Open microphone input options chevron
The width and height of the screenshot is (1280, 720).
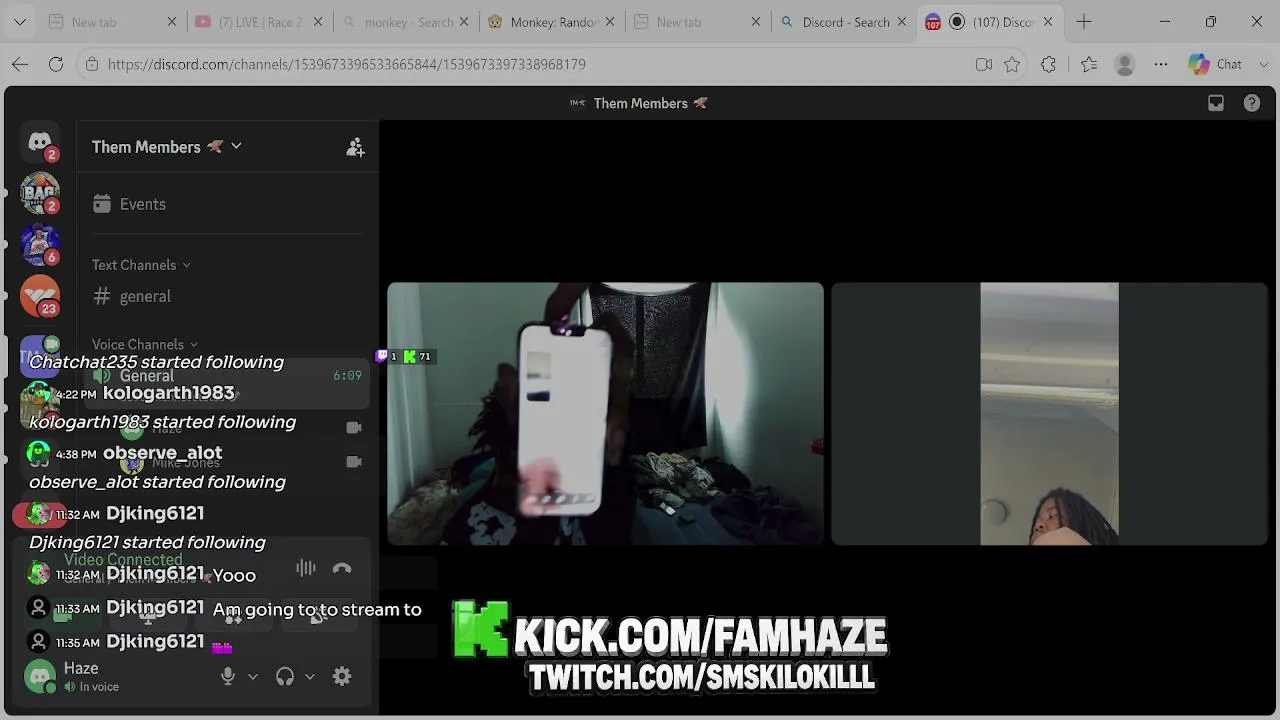pos(253,676)
